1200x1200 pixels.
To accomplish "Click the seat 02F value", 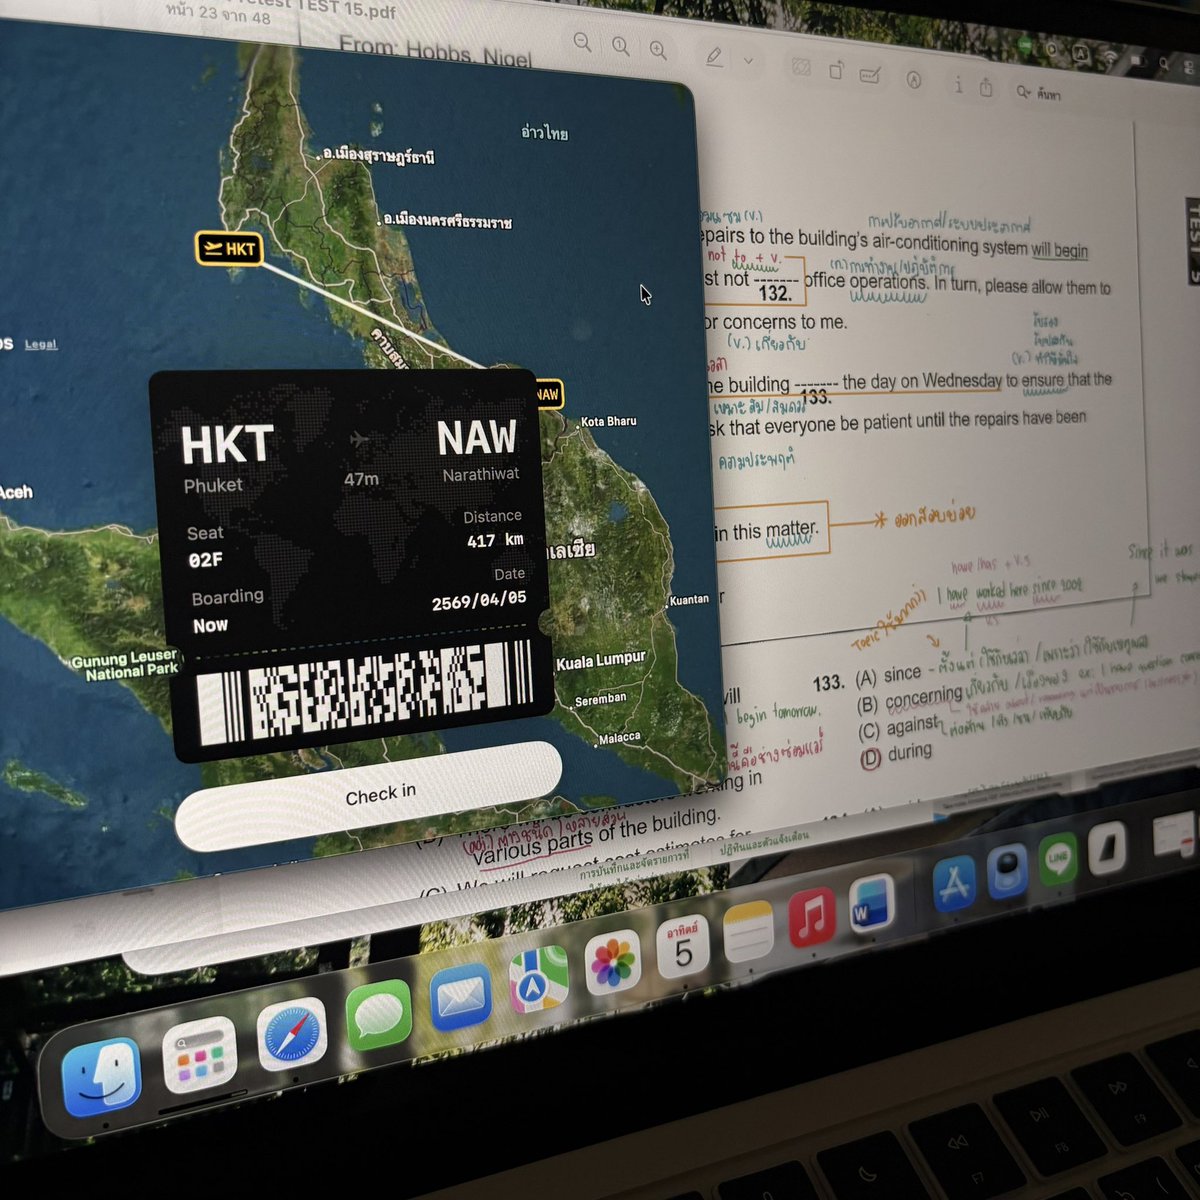I will click(206, 560).
